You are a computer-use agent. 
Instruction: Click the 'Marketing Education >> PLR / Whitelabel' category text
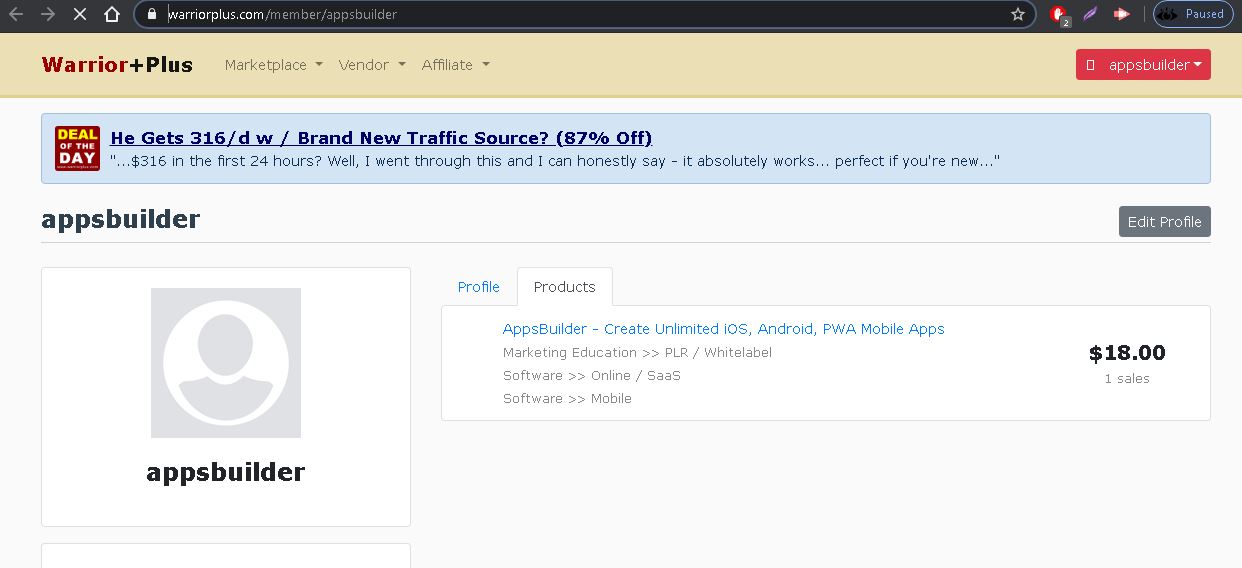click(x=637, y=353)
